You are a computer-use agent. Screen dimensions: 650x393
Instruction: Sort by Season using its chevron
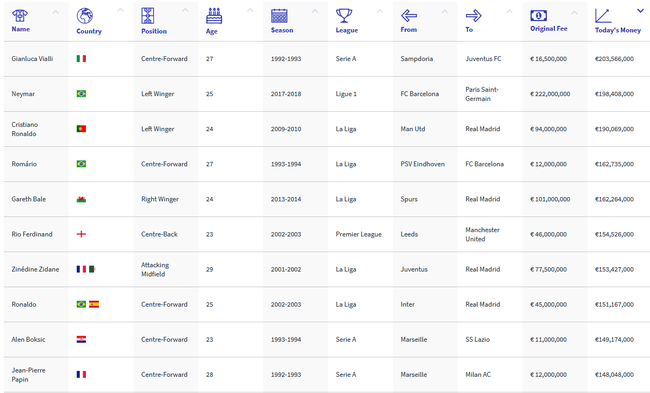point(315,11)
